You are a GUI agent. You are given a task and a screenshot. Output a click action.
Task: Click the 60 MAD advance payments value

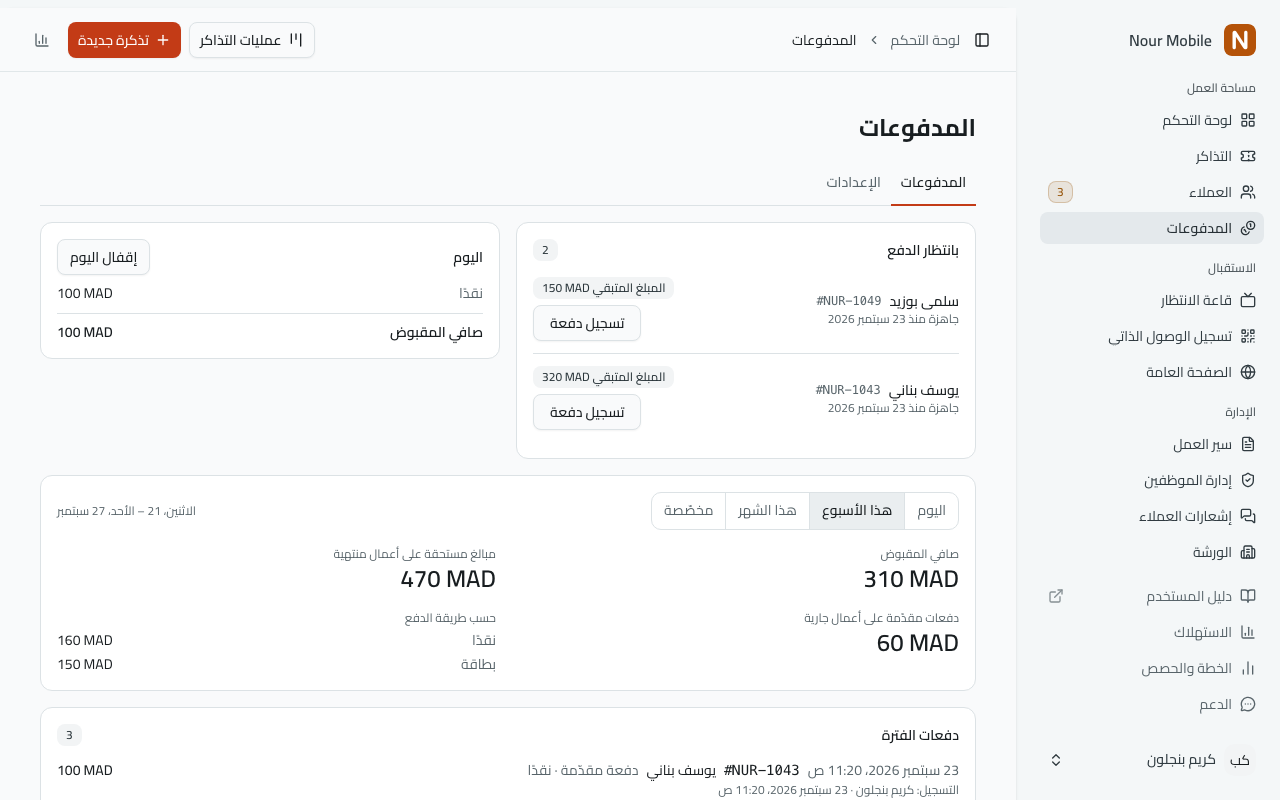(x=918, y=643)
